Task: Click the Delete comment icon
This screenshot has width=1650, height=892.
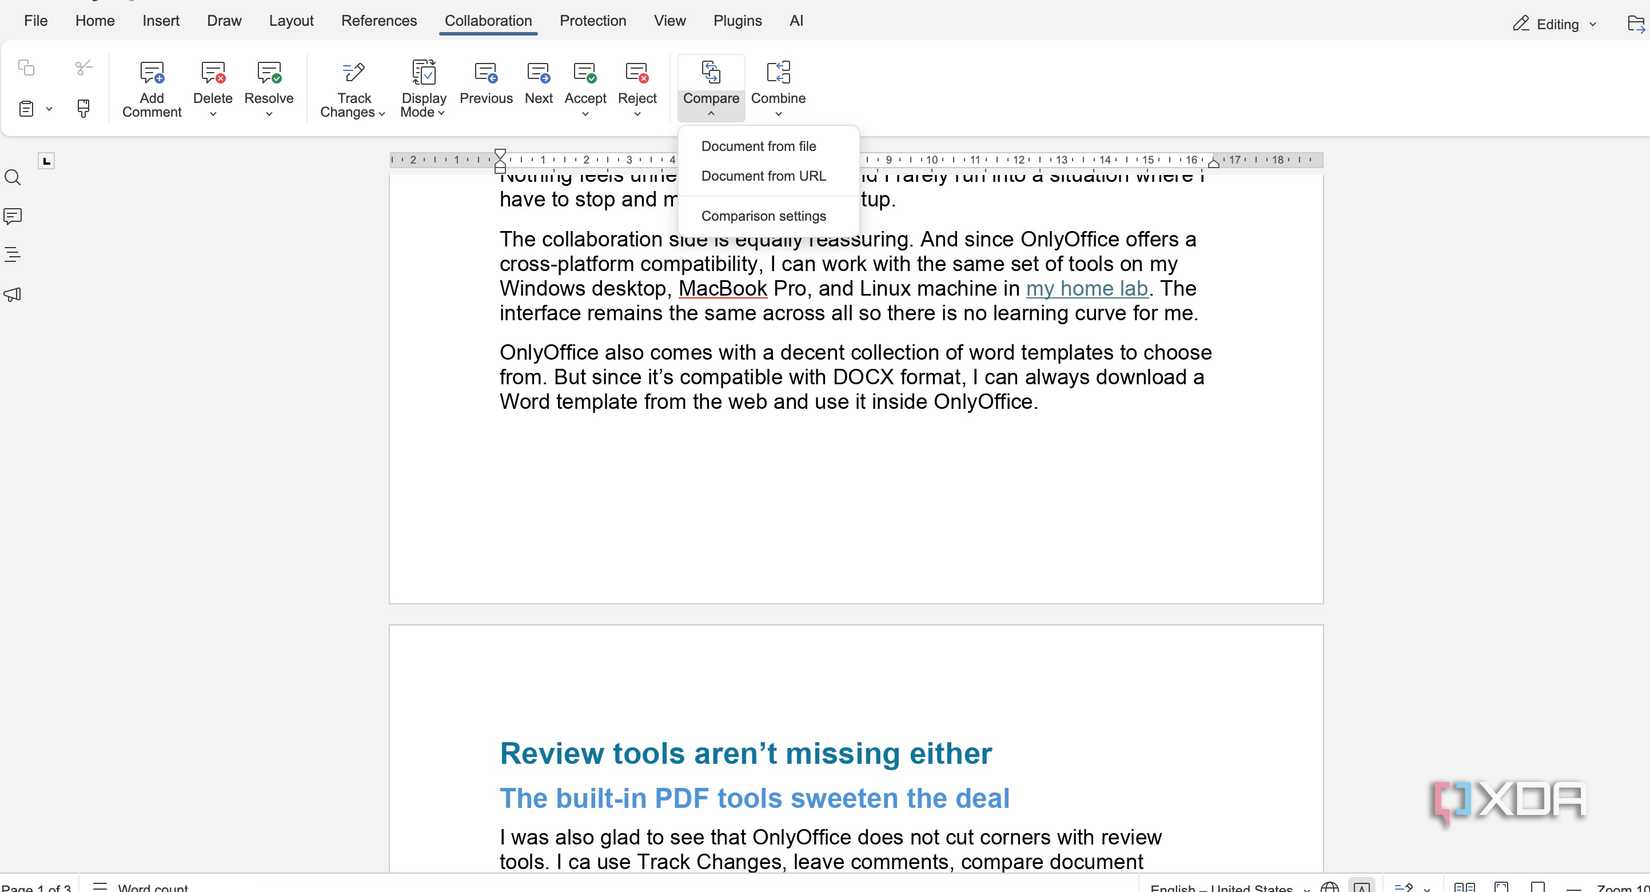Action: 213,72
